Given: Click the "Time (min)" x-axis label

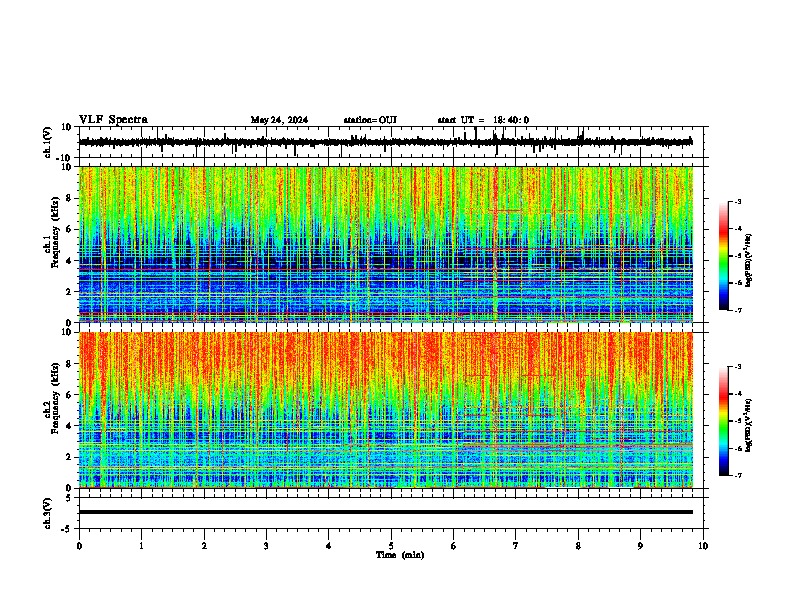Looking at the screenshot, I should click(x=400, y=555).
